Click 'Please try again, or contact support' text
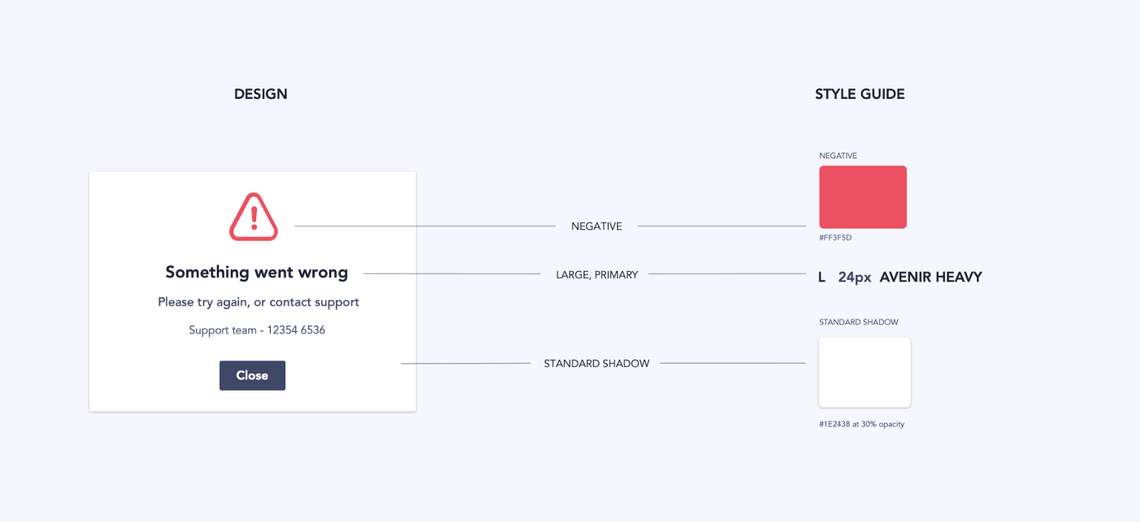 pyautogui.click(x=258, y=302)
